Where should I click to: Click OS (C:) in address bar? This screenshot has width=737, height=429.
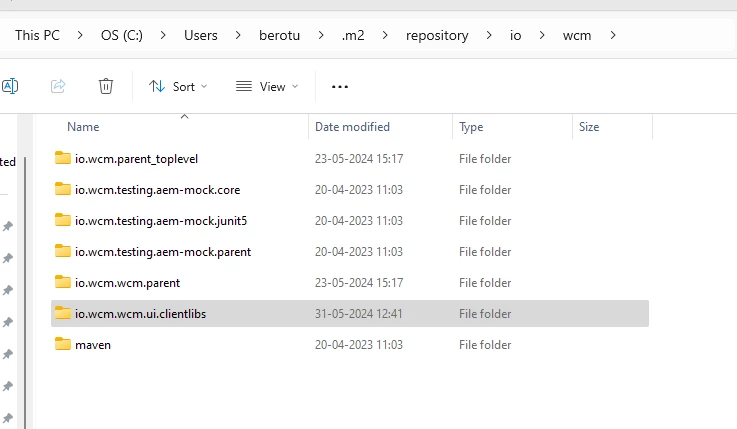(x=122, y=35)
